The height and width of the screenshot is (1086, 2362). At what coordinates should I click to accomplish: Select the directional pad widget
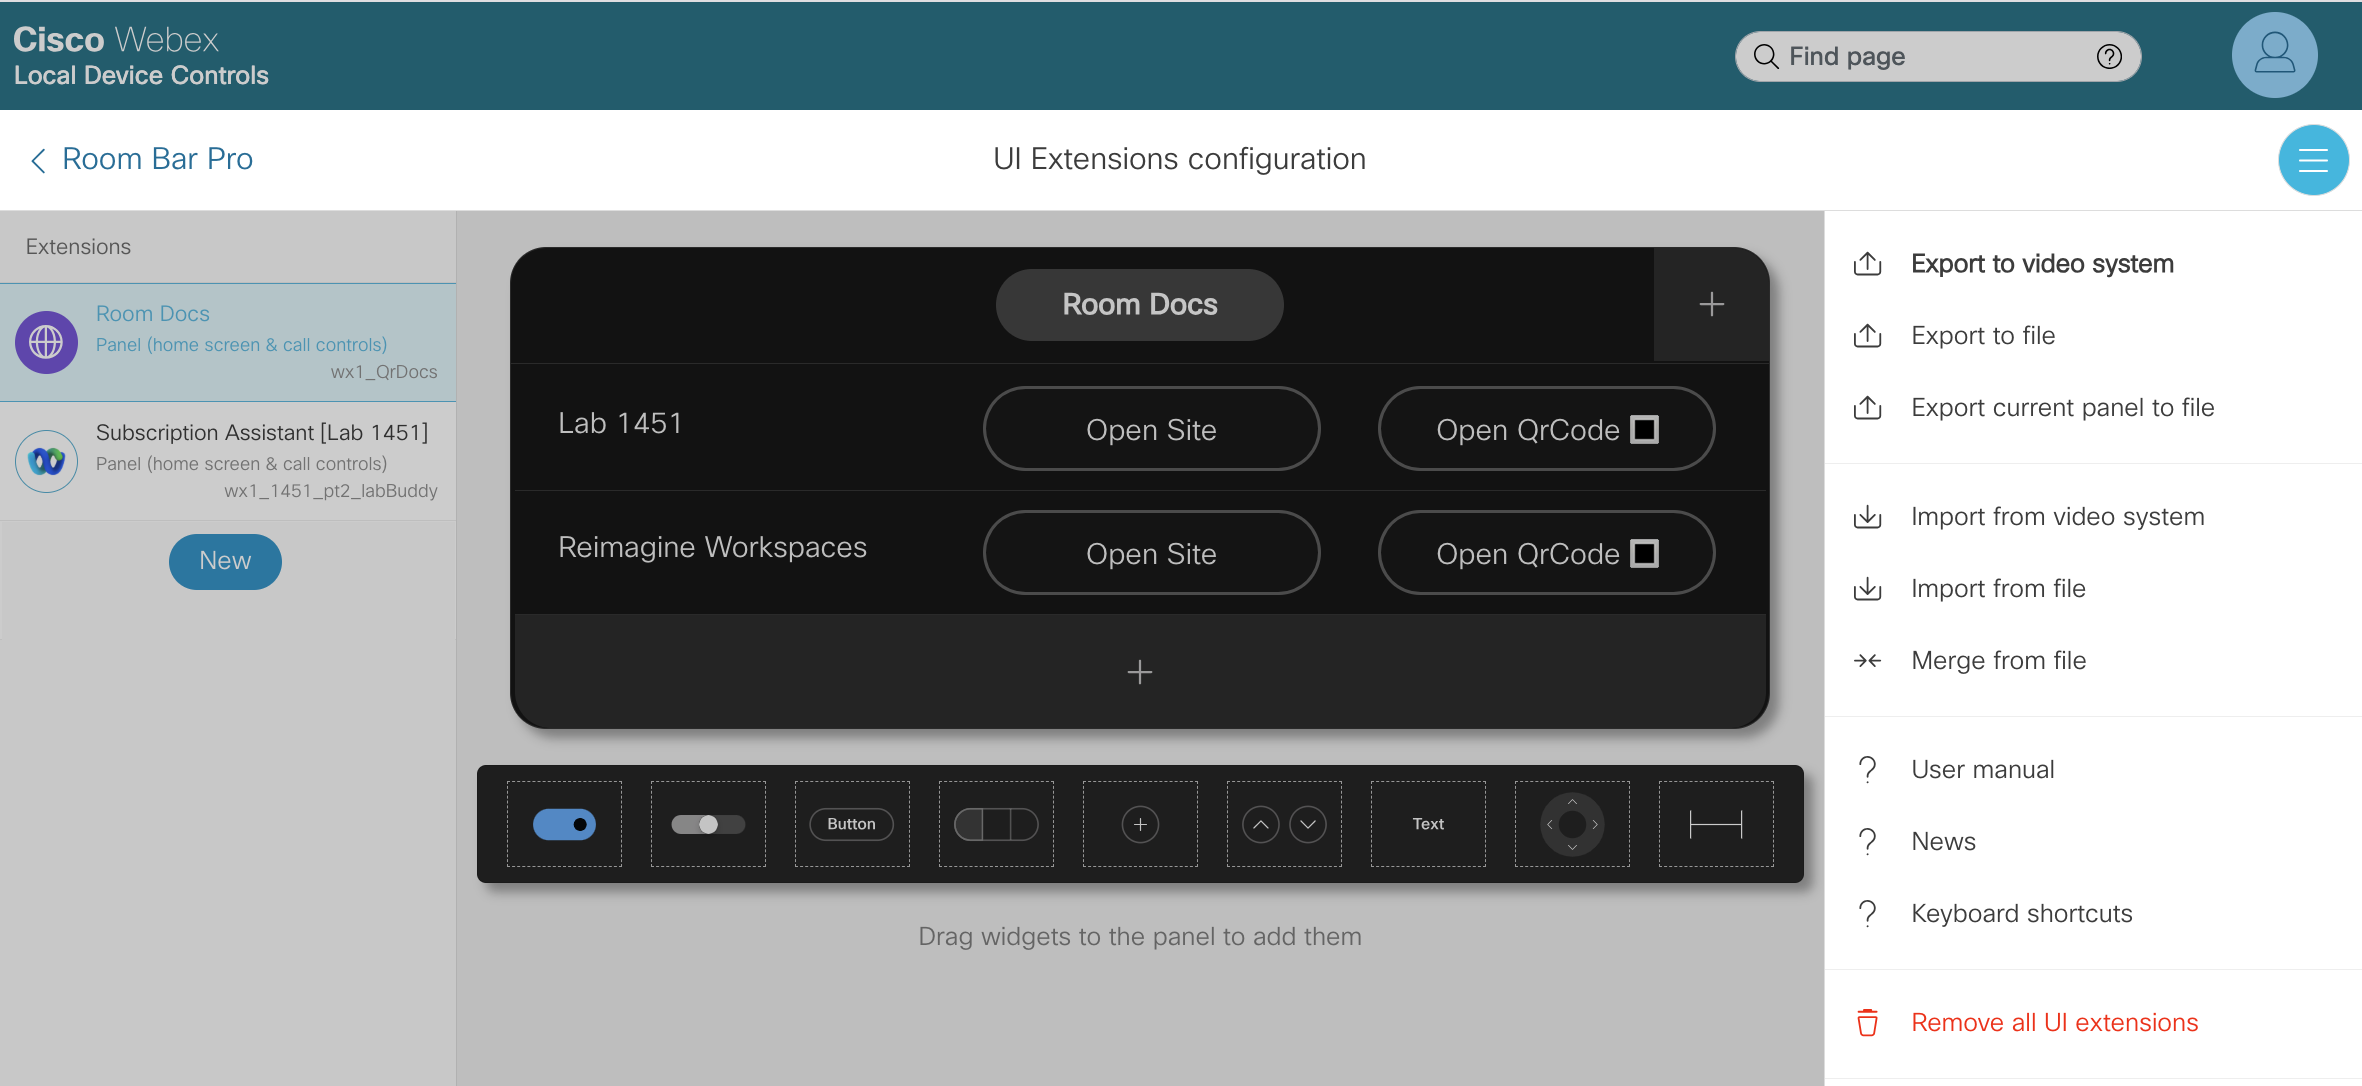1571,824
